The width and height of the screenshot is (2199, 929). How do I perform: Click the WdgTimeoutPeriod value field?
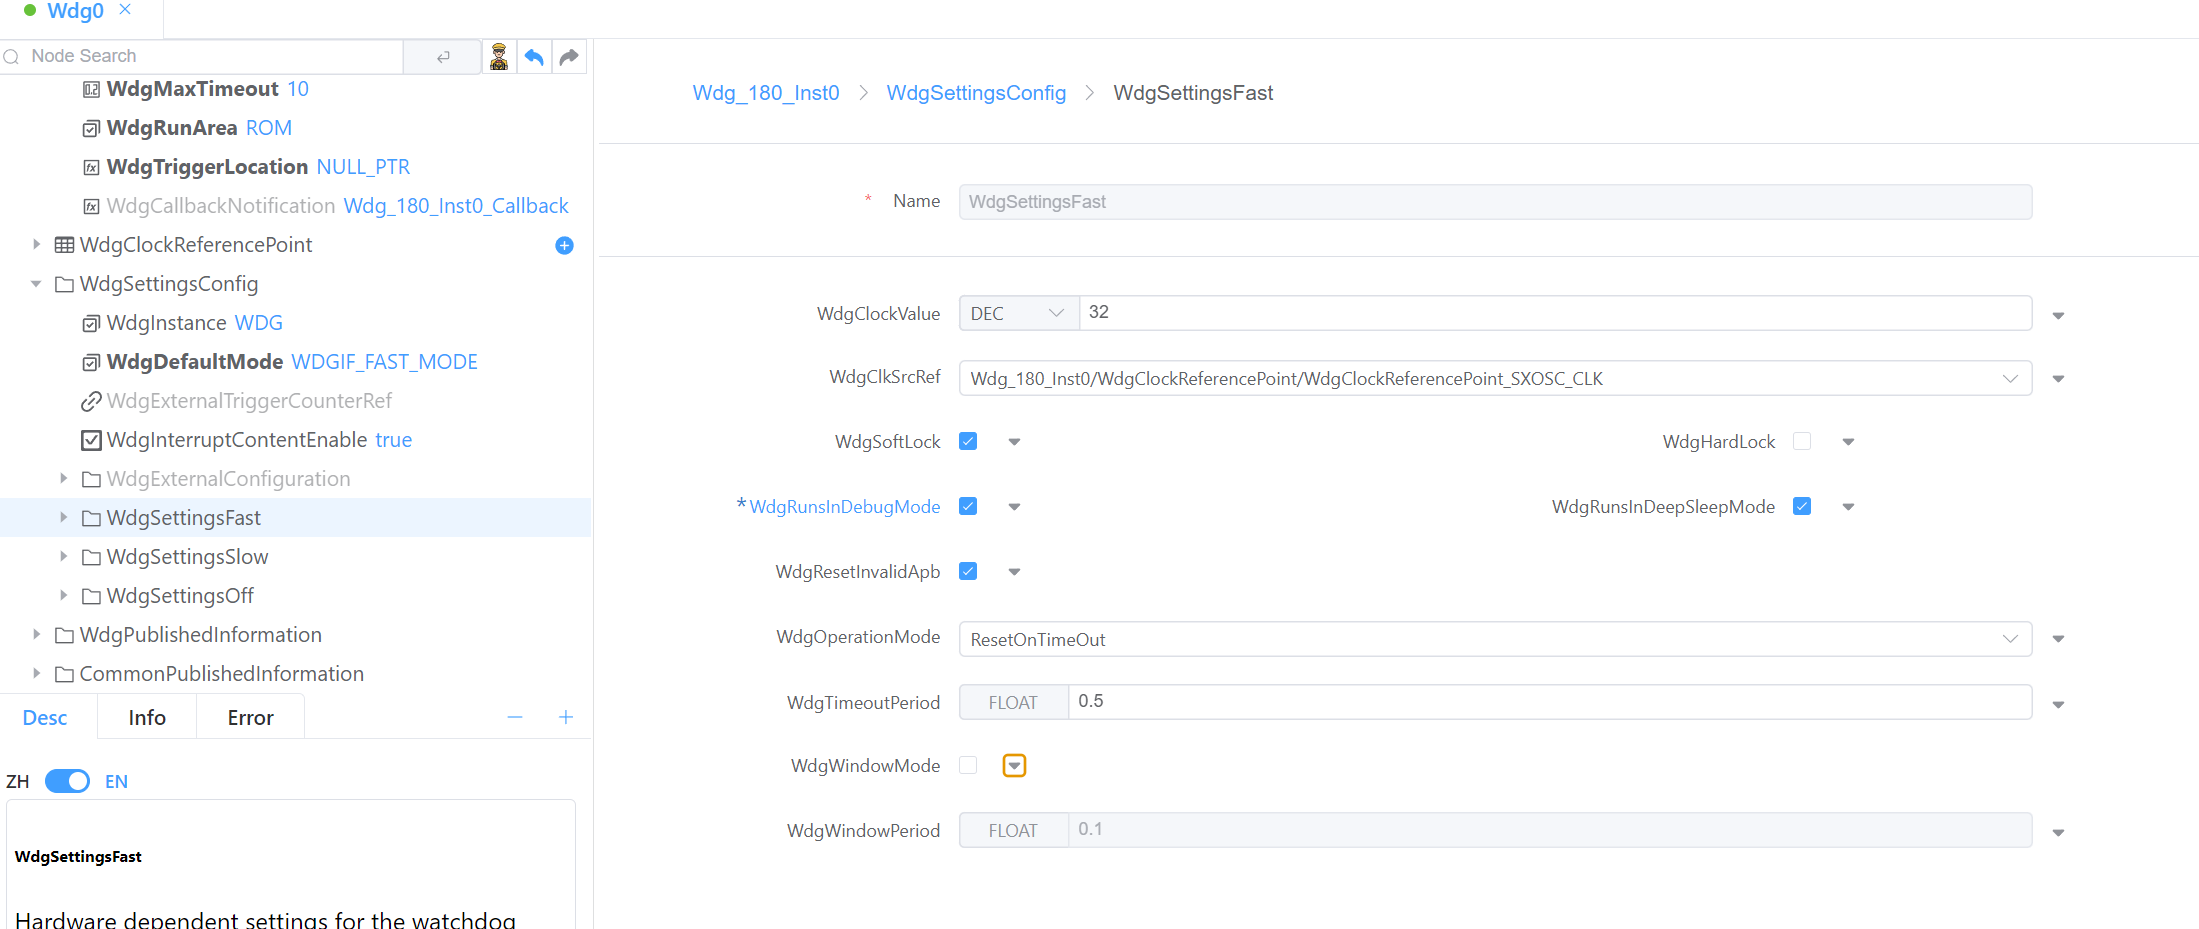coord(1548,702)
